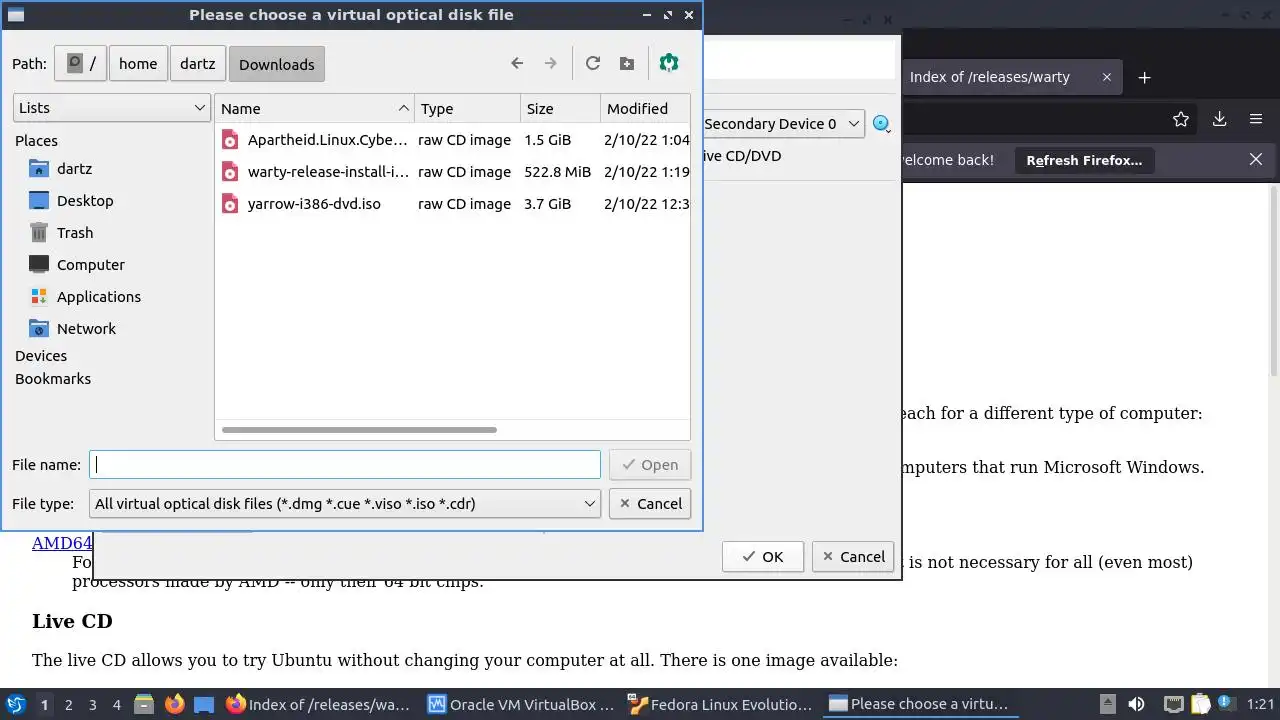
Task: Reload the folder listing
Action: [x=593, y=63]
